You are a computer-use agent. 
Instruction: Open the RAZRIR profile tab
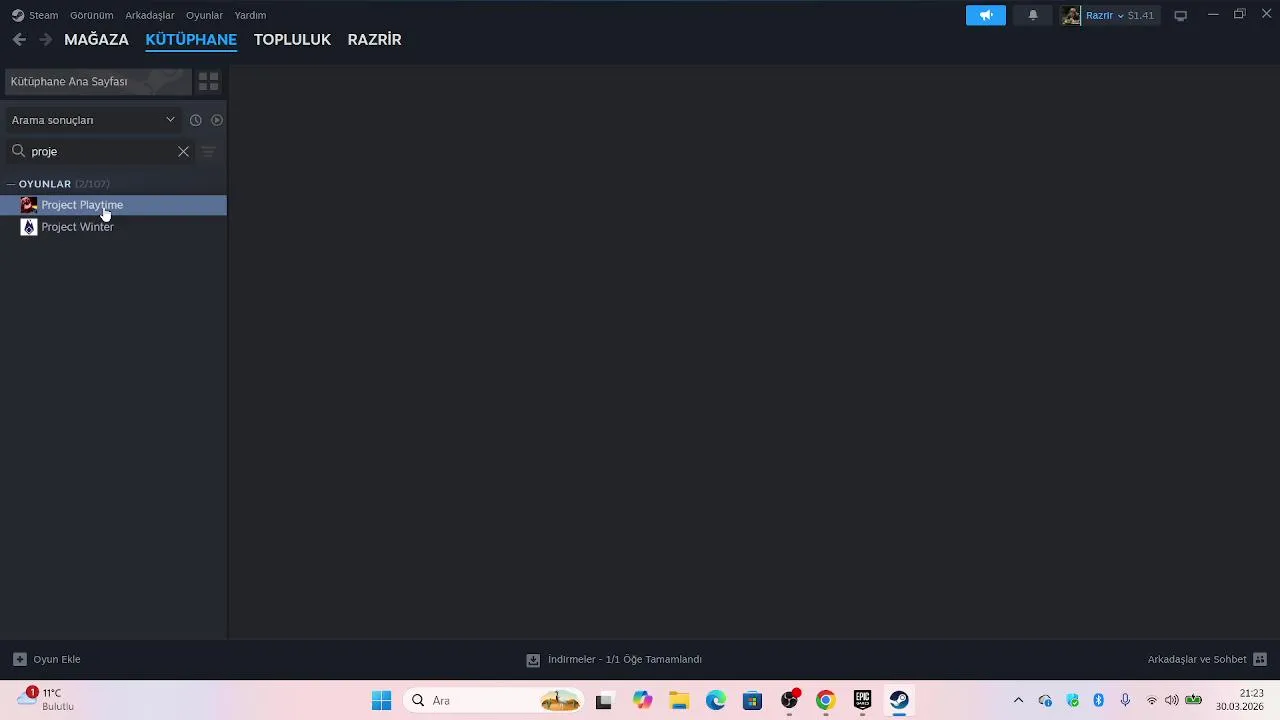374,40
